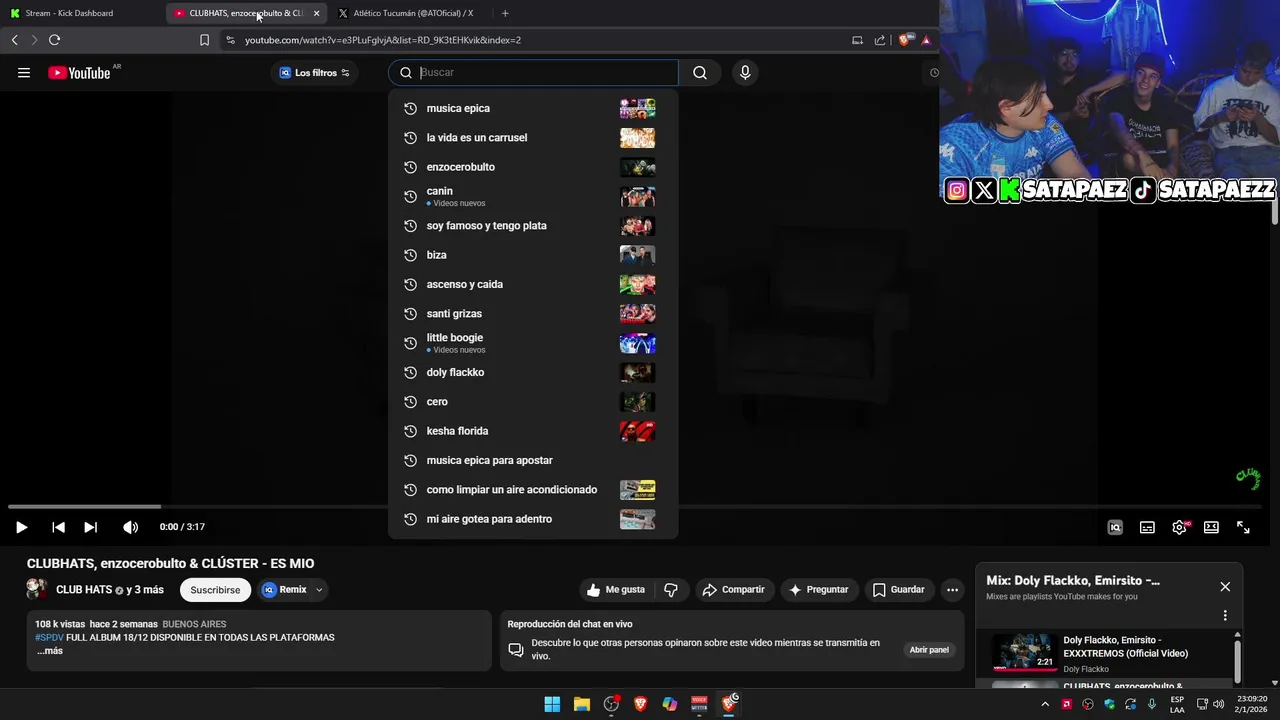Click the youtube.com address bar URL
Viewport: 1280px width, 720px height.
(x=383, y=40)
